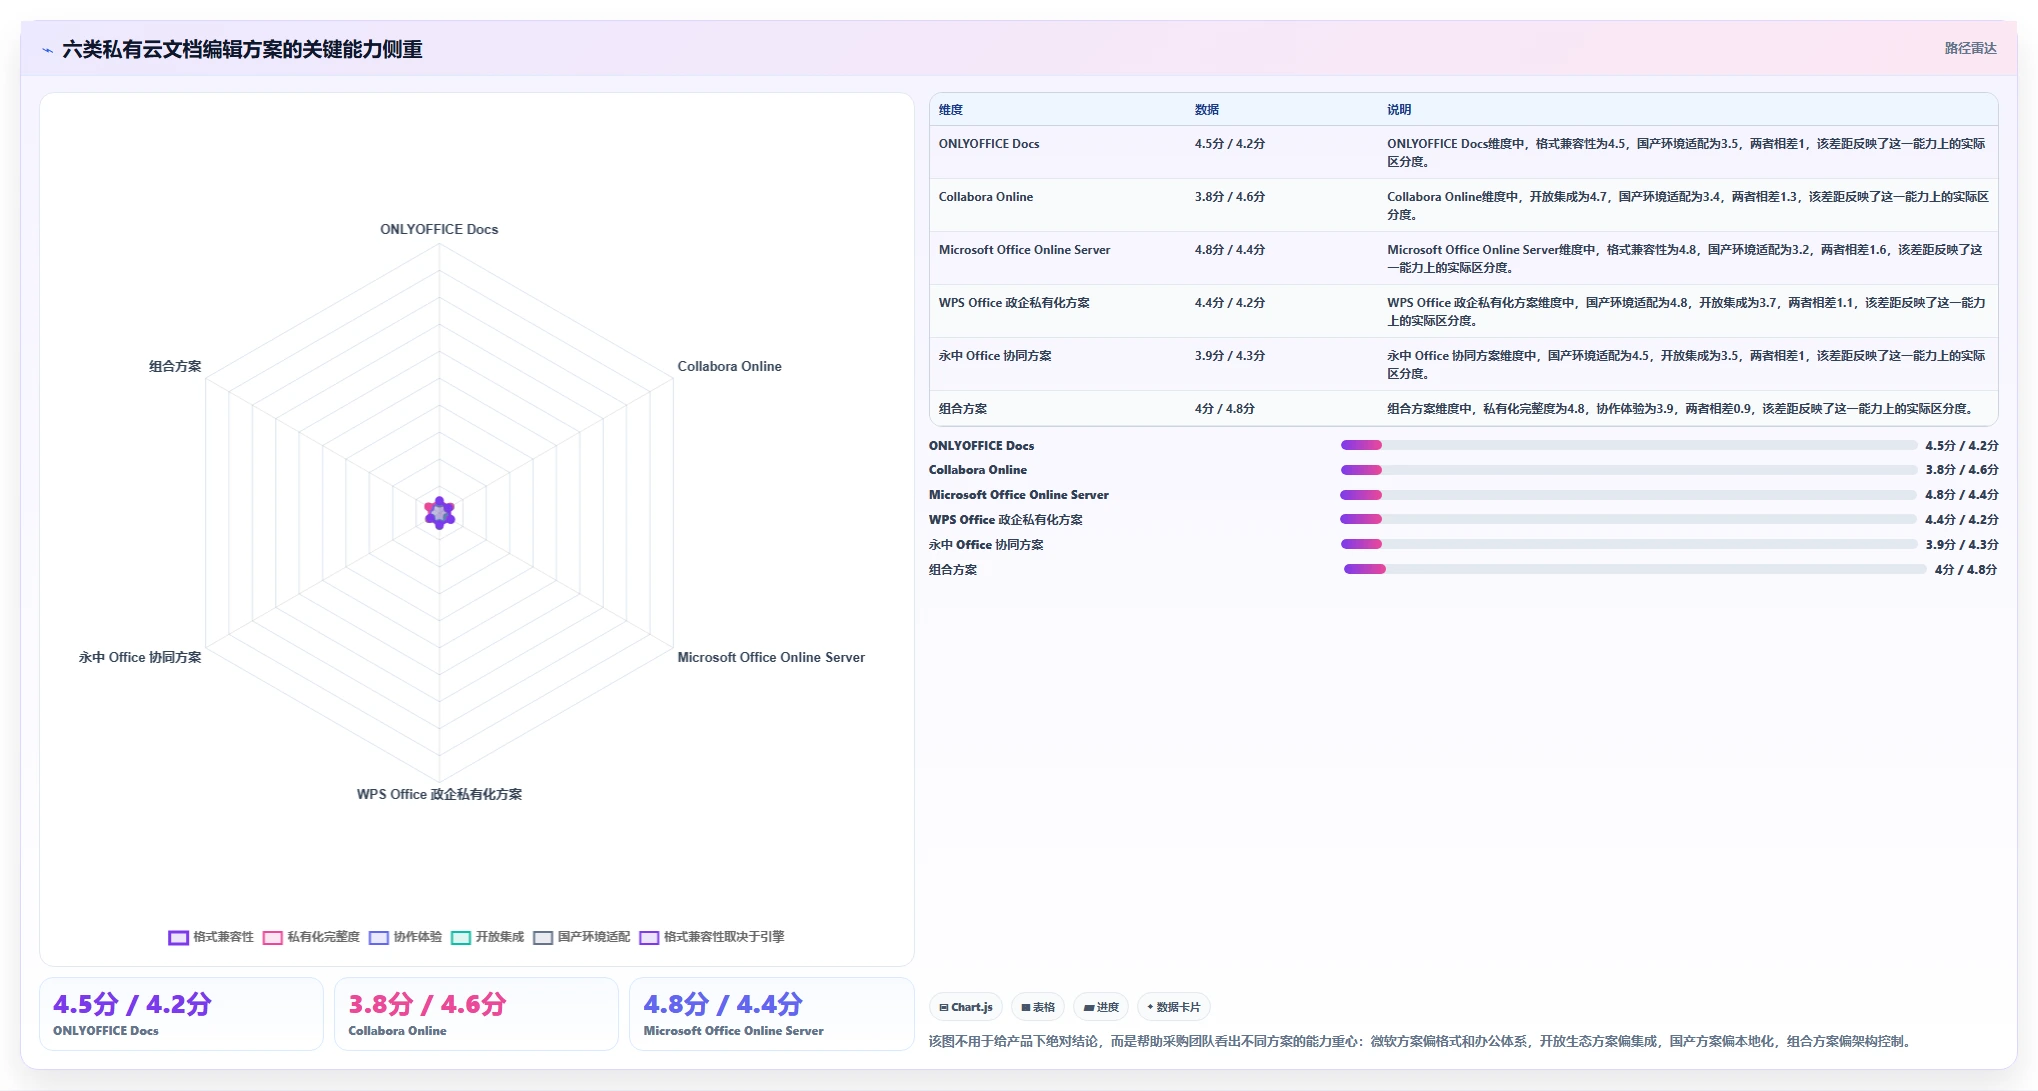Click the ONLYOFFICE Docs progress list label
Viewport: 2038px width, 1091px height.
pos(982,446)
